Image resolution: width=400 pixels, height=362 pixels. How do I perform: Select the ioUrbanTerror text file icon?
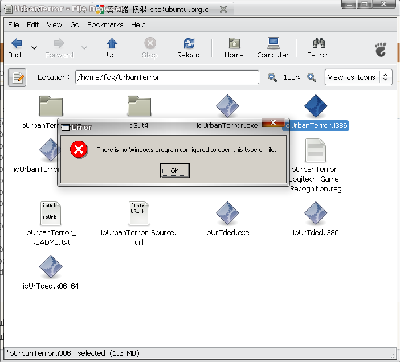(51, 213)
